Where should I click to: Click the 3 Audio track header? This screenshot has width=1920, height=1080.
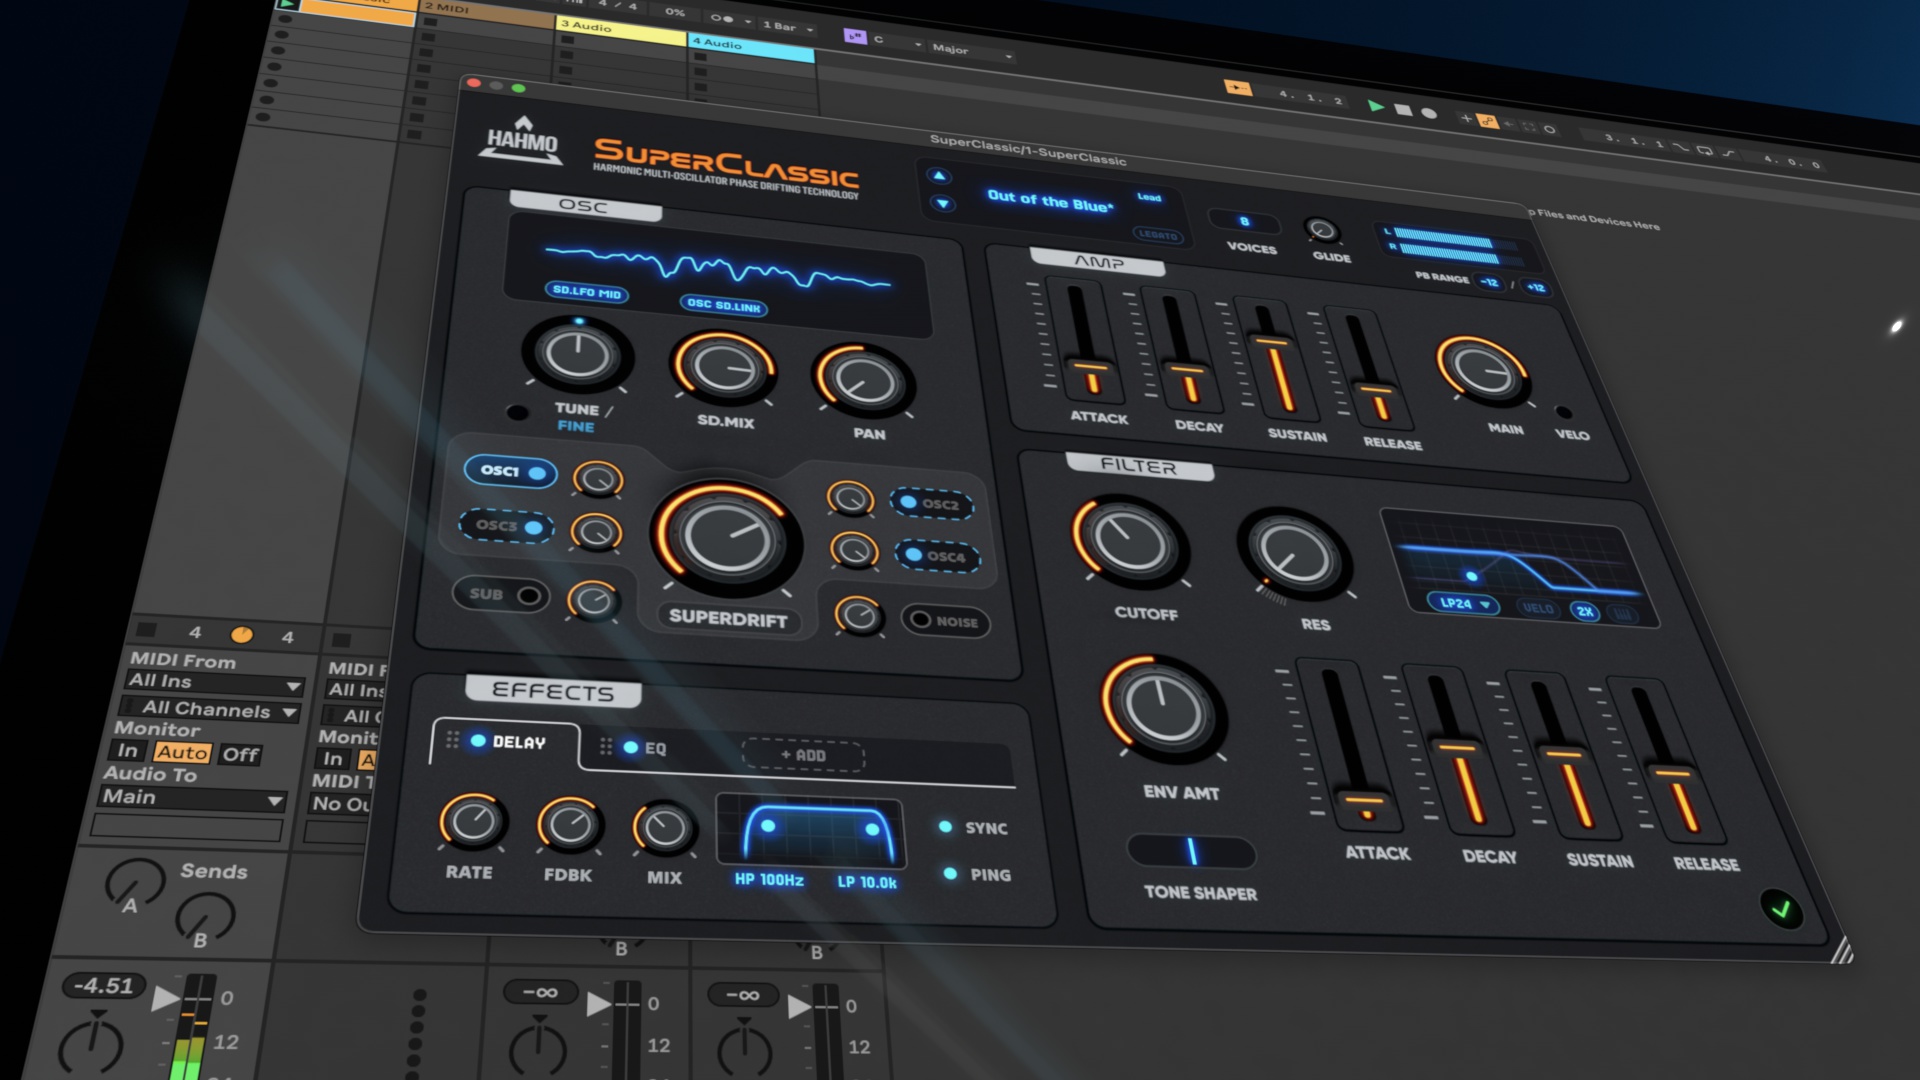(621, 32)
